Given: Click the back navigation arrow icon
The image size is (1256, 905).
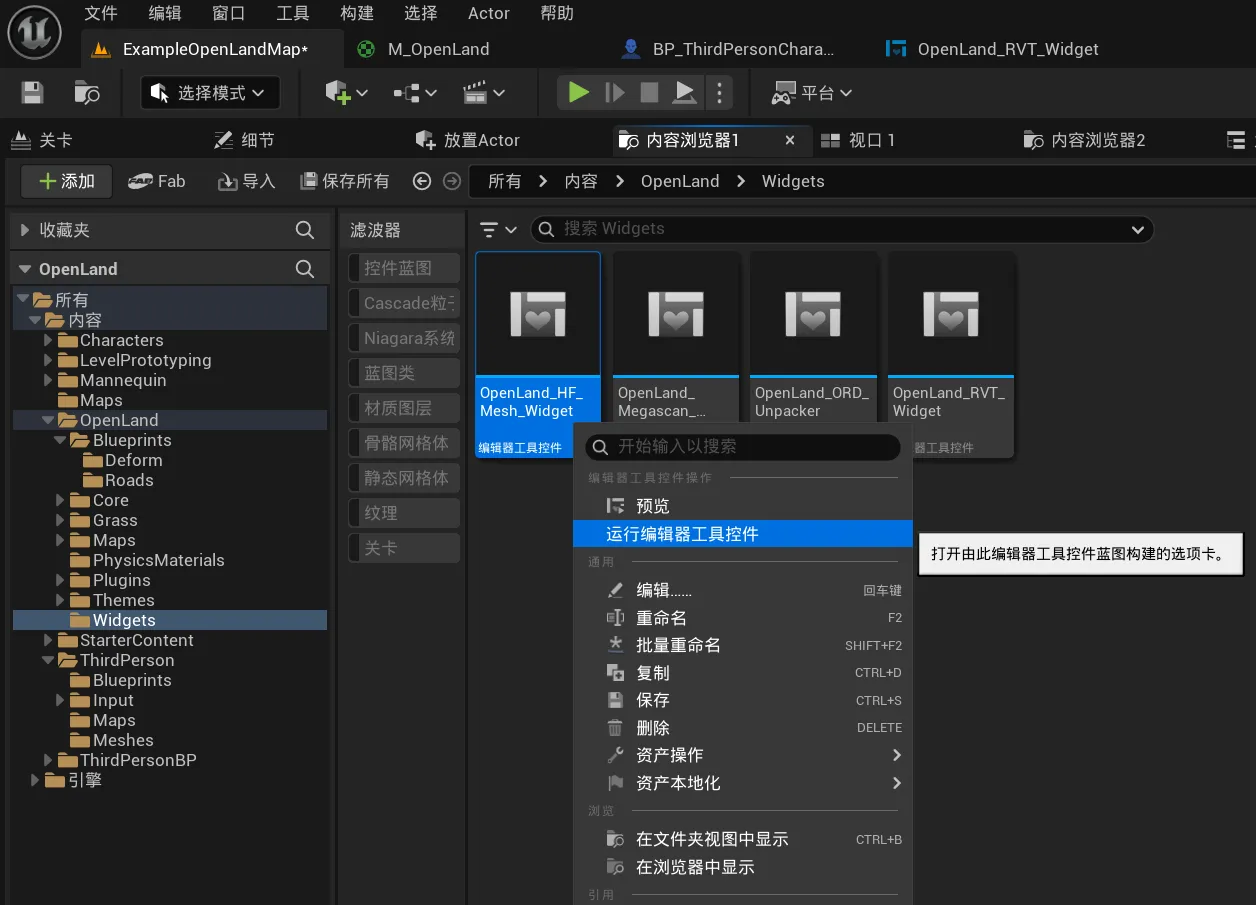Looking at the screenshot, I should 422,181.
